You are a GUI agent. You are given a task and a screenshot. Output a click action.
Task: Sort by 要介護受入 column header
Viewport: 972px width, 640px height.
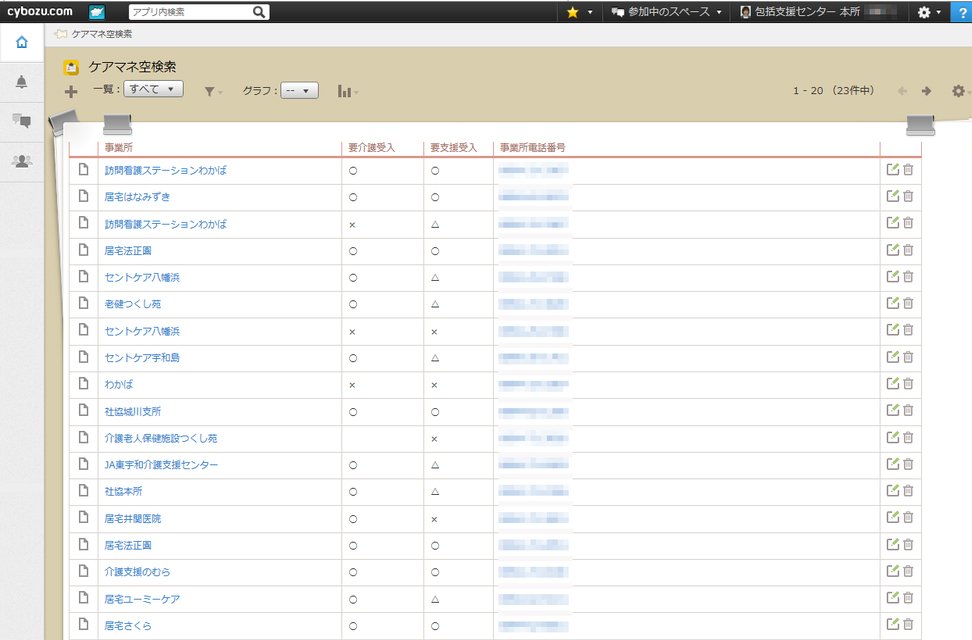[x=371, y=148]
